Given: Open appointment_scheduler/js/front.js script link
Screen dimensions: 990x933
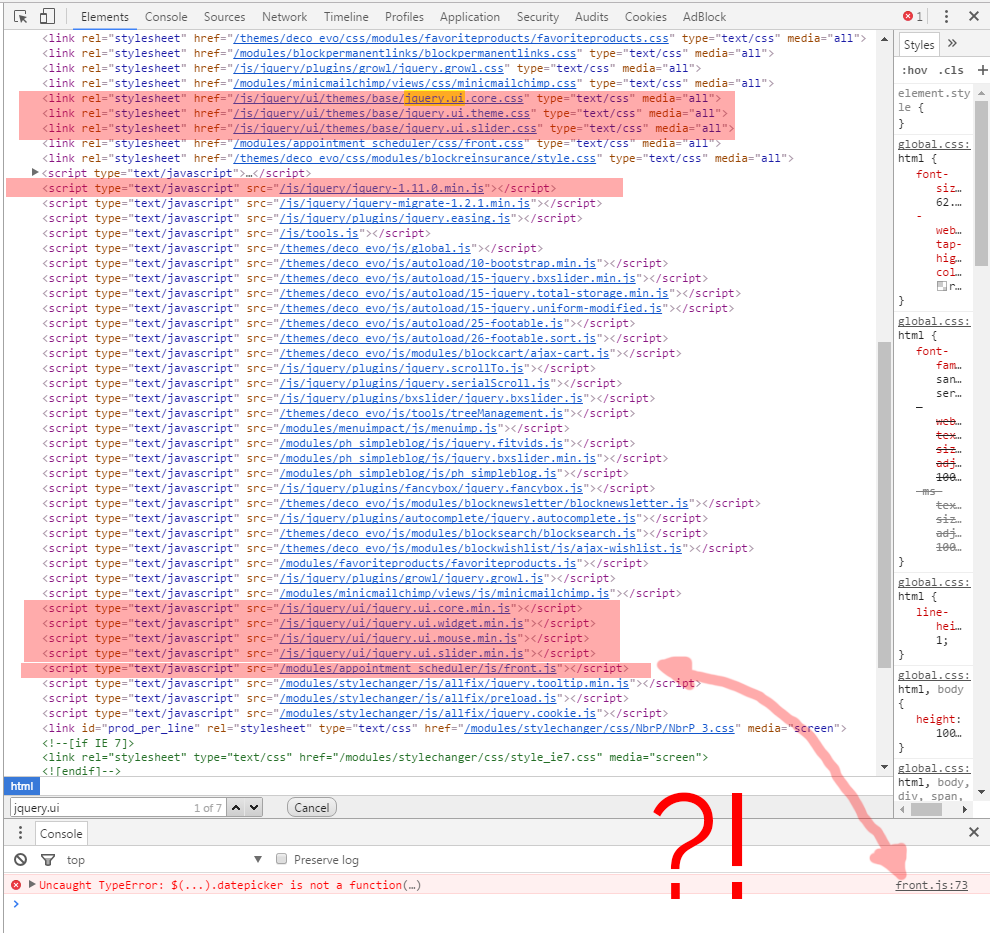Looking at the screenshot, I should pos(418,669).
